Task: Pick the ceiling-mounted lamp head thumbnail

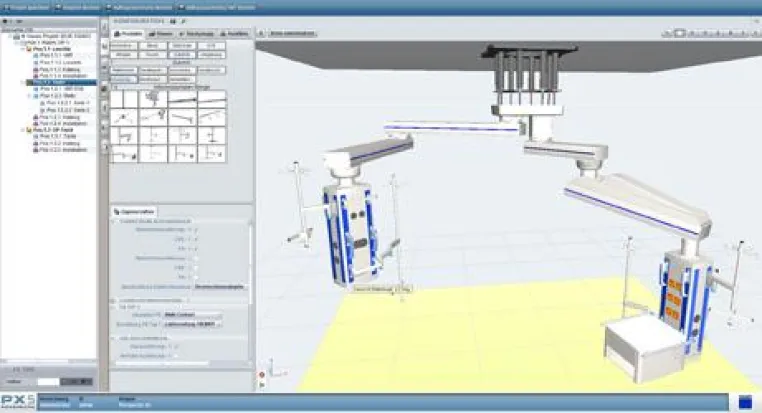Action: point(154,100)
